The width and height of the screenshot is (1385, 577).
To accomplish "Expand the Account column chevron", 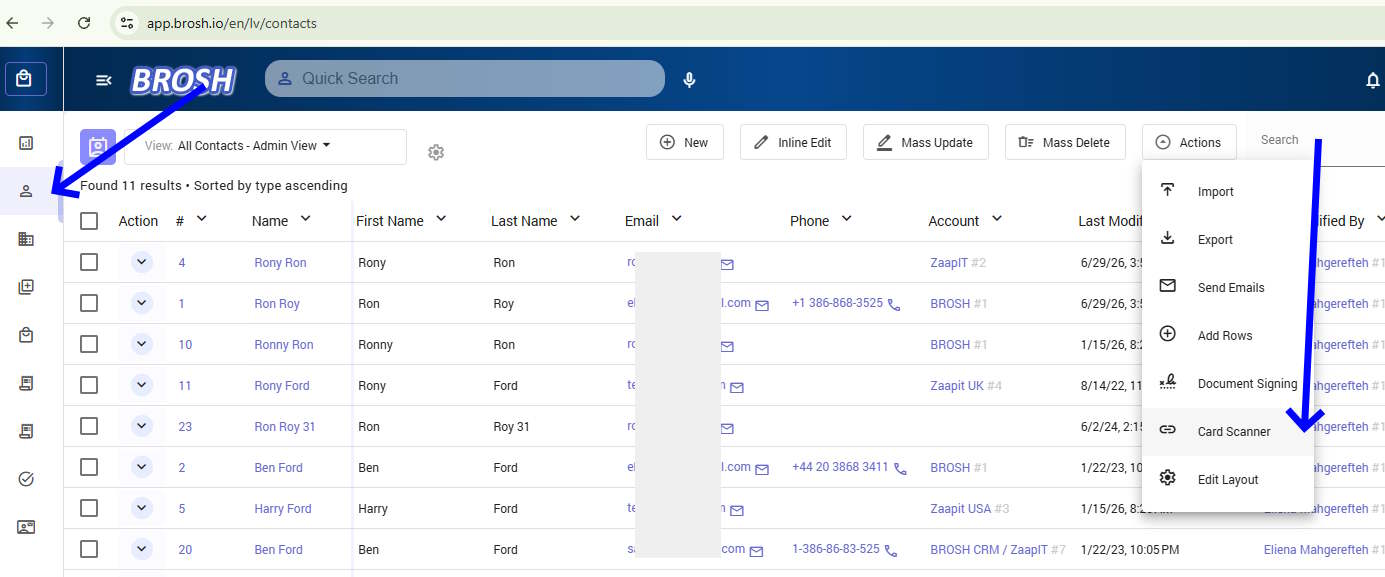I will coord(996,219).
